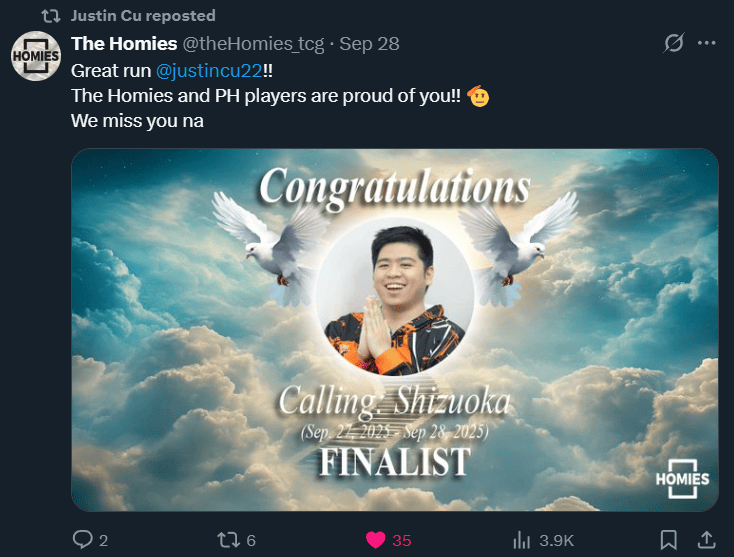This screenshot has width=734, height=557.
Task: Click the reply speech bubble icon
Action: click(x=83, y=540)
